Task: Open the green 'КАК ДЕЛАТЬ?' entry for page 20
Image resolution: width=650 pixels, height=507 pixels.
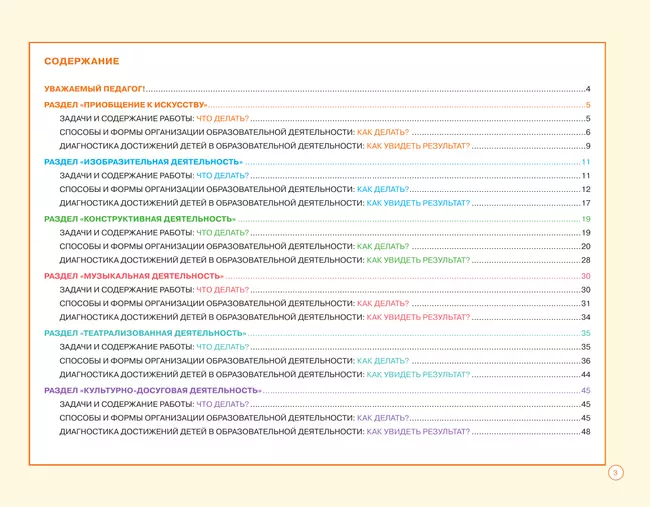Action: 383,247
